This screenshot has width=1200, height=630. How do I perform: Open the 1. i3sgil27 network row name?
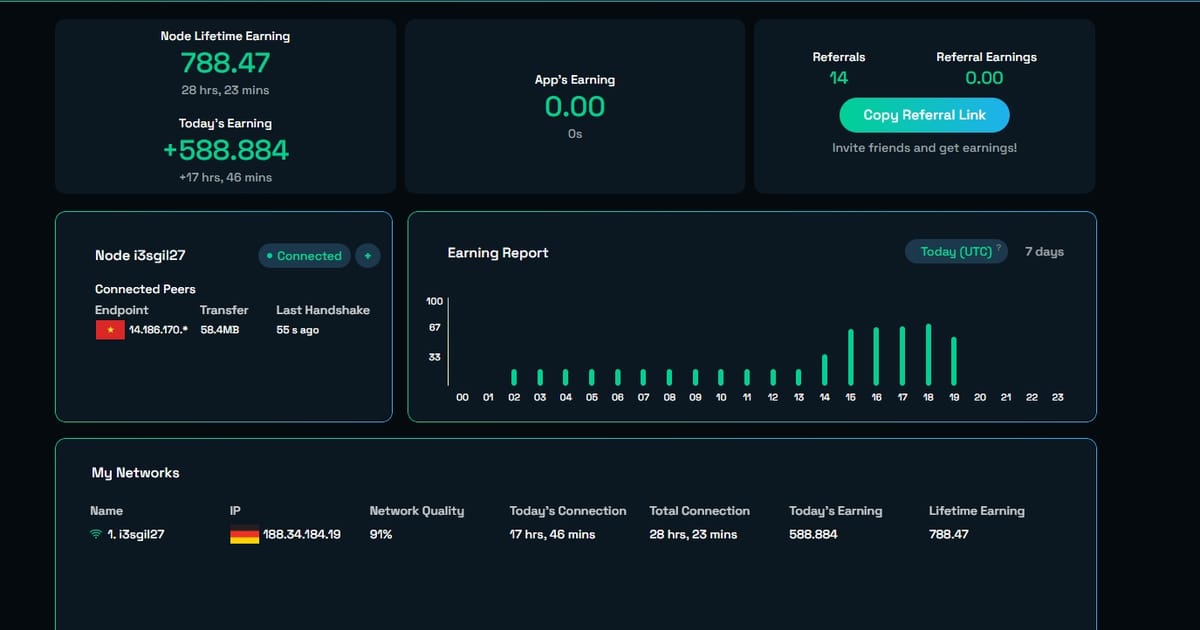pyautogui.click(x=135, y=535)
